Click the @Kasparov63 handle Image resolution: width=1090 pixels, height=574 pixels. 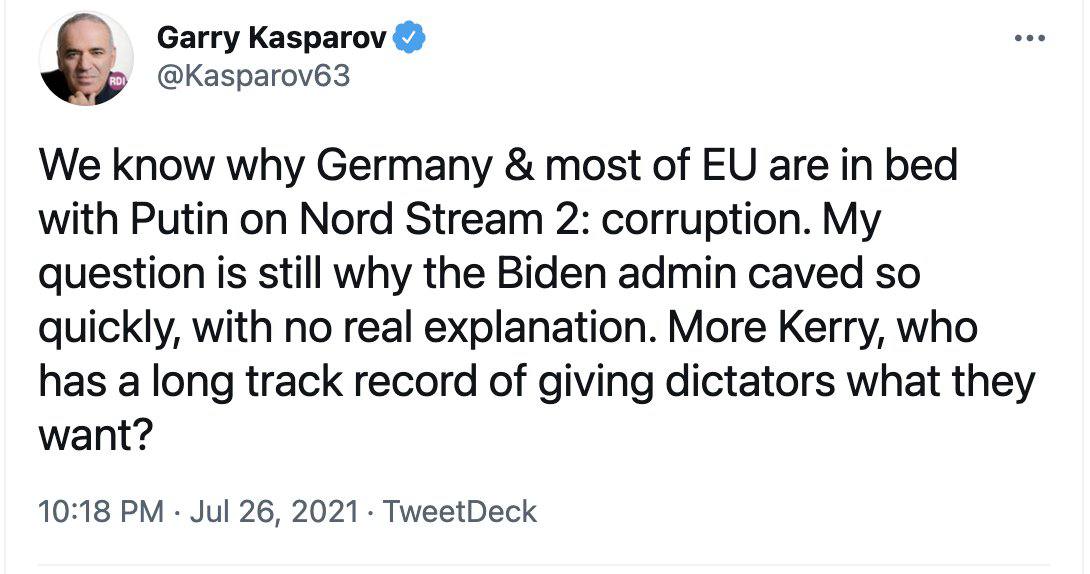pos(254,76)
